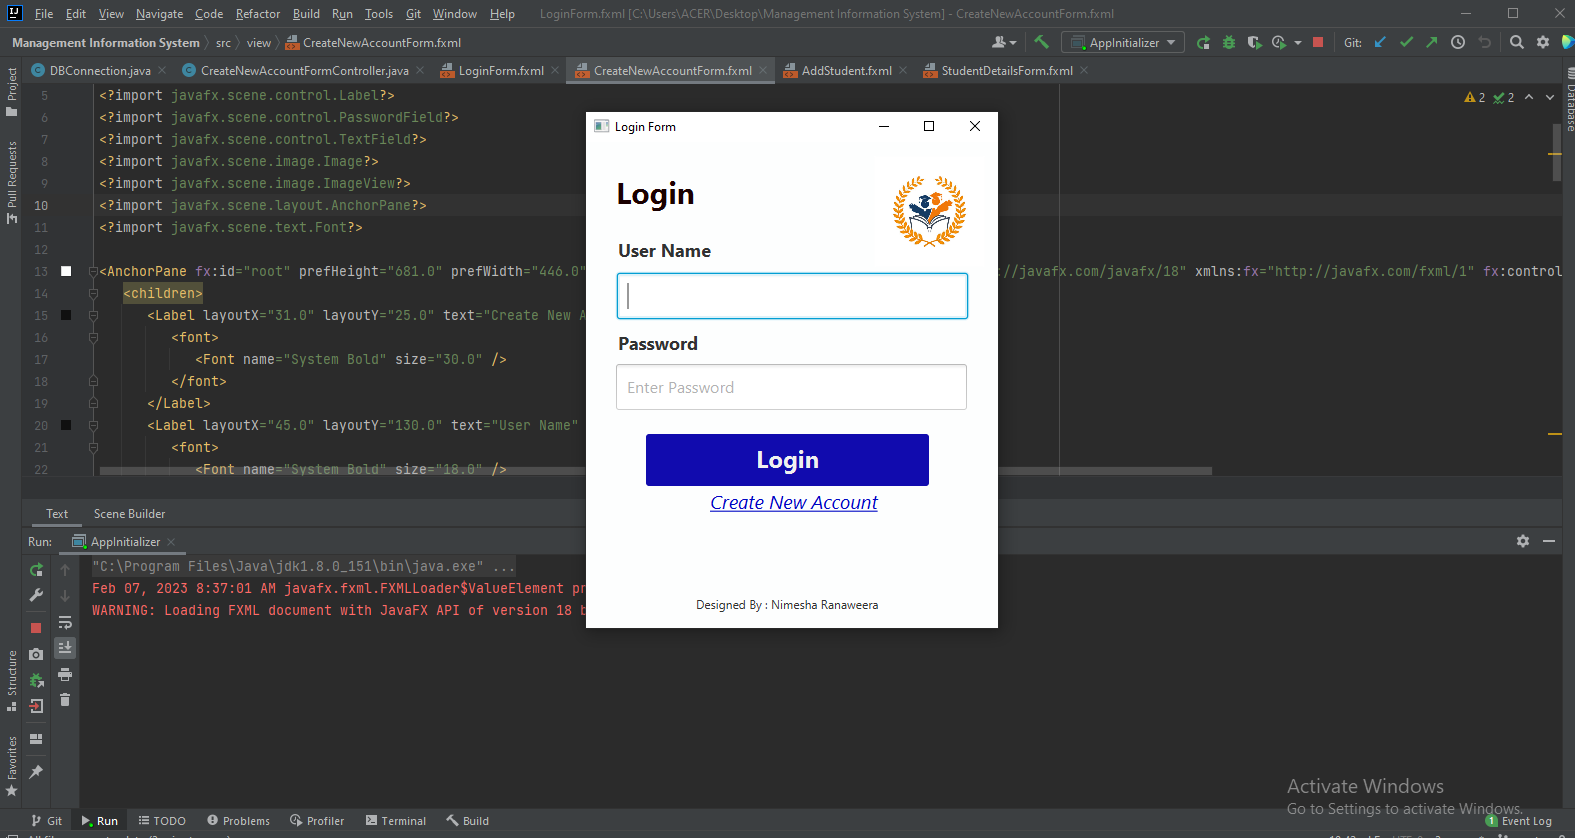This screenshot has width=1575, height=838.
Task: Click the editor horizontal scrollbar
Action: [655, 470]
